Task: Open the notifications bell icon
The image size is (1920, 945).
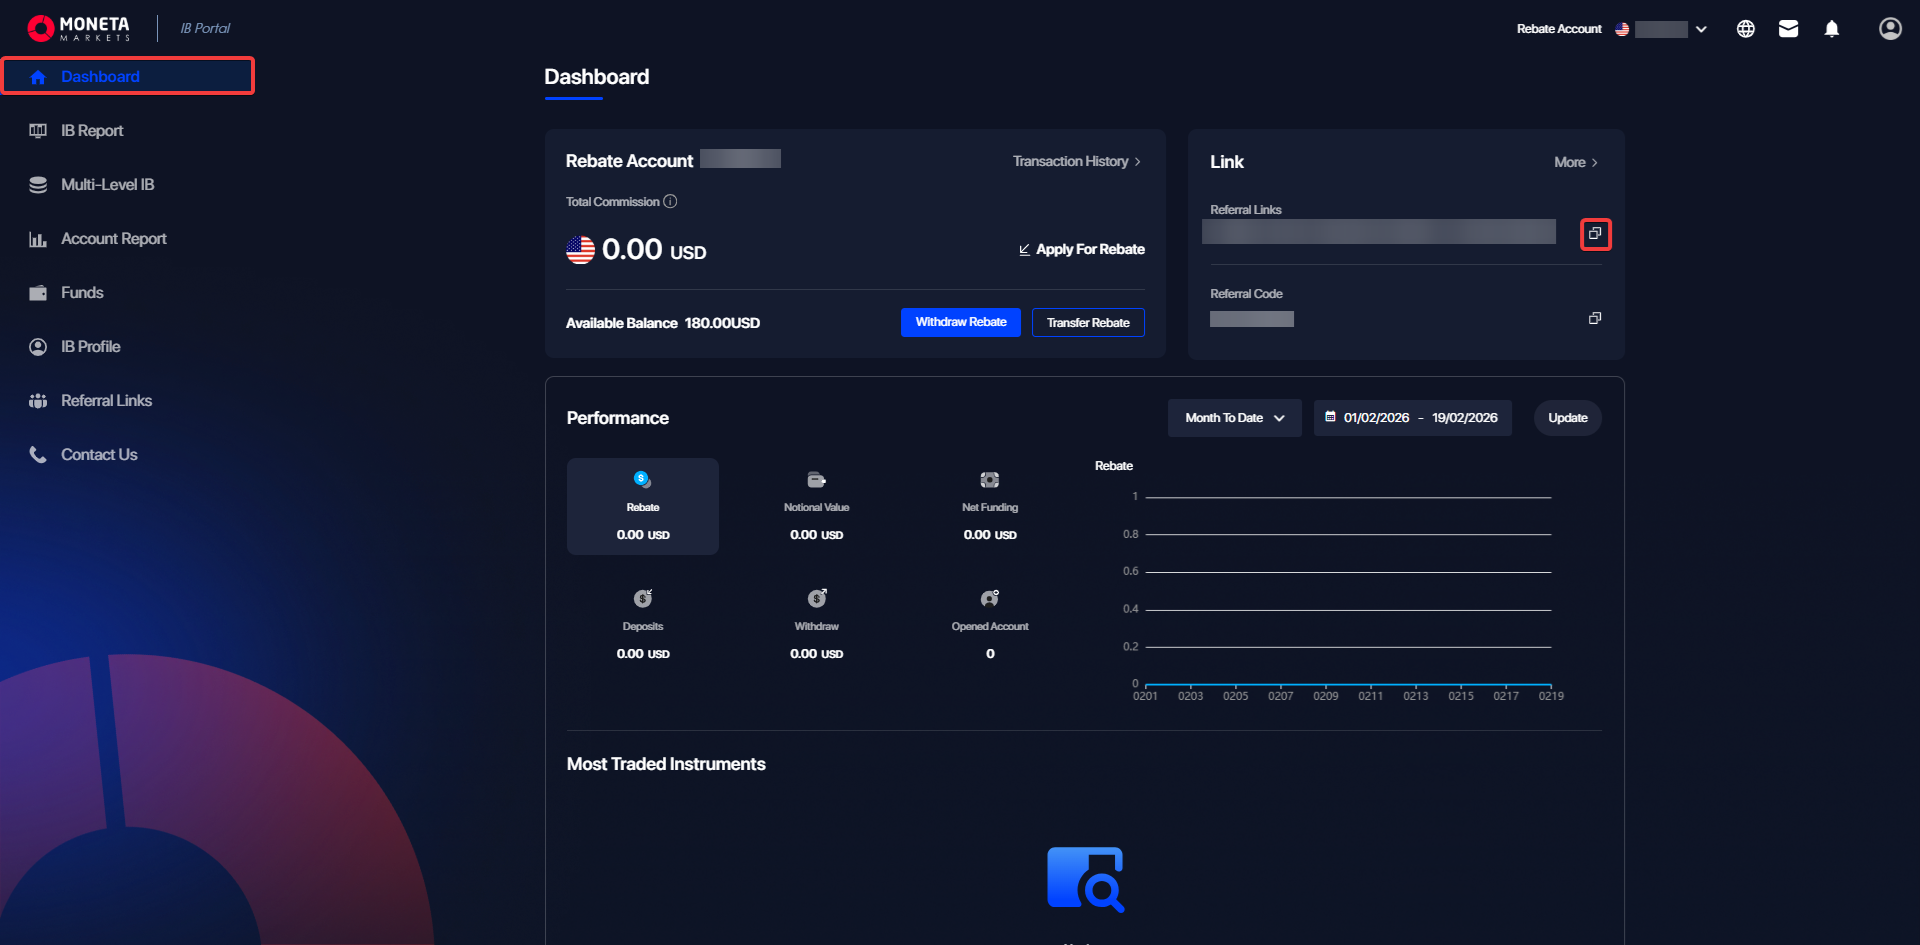Action: coord(1832,29)
